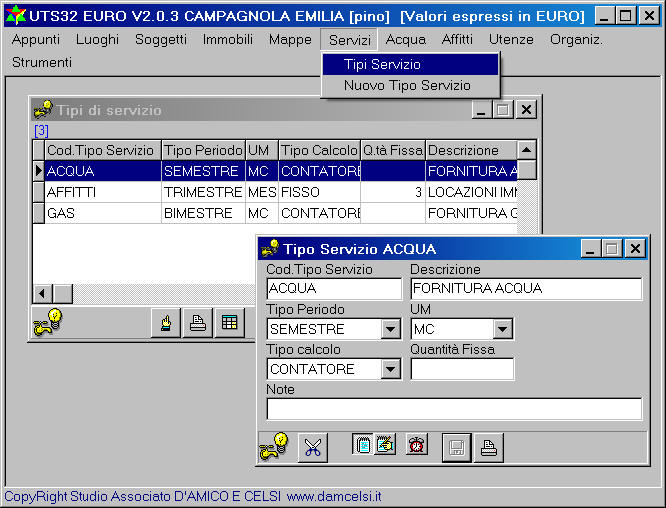Click the Note text field
Viewport: 666px width, 508px height.
[453, 409]
